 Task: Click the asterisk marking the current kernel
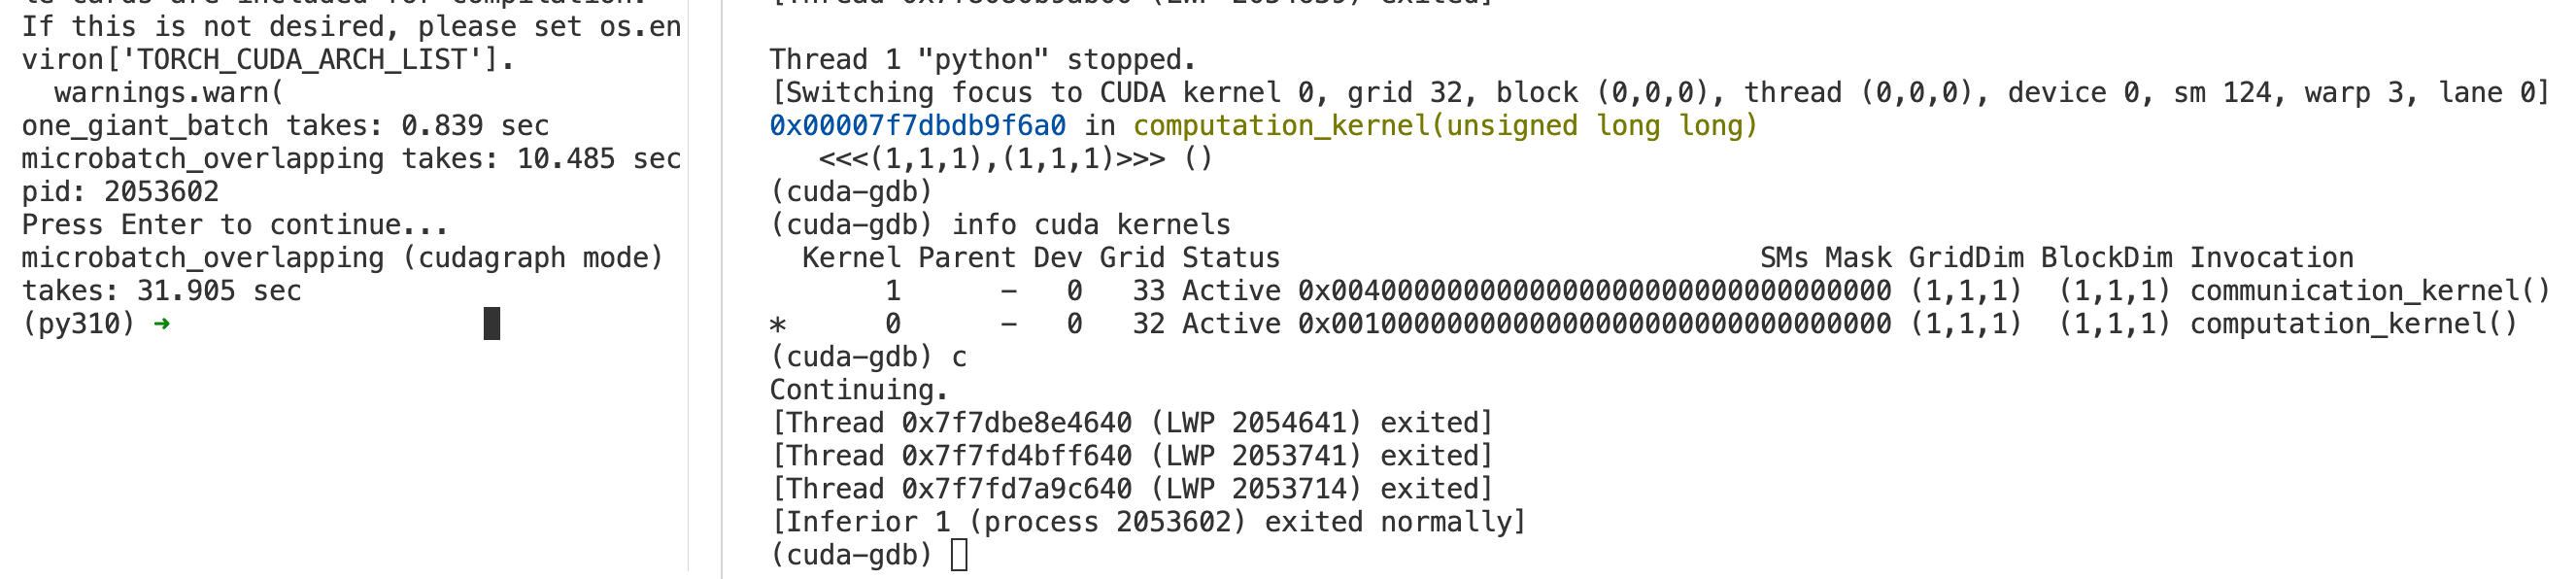tap(778, 326)
